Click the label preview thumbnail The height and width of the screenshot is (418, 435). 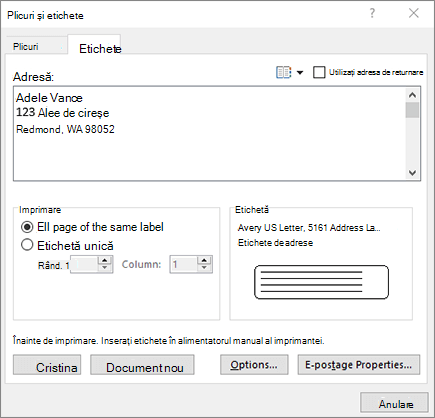click(x=321, y=282)
